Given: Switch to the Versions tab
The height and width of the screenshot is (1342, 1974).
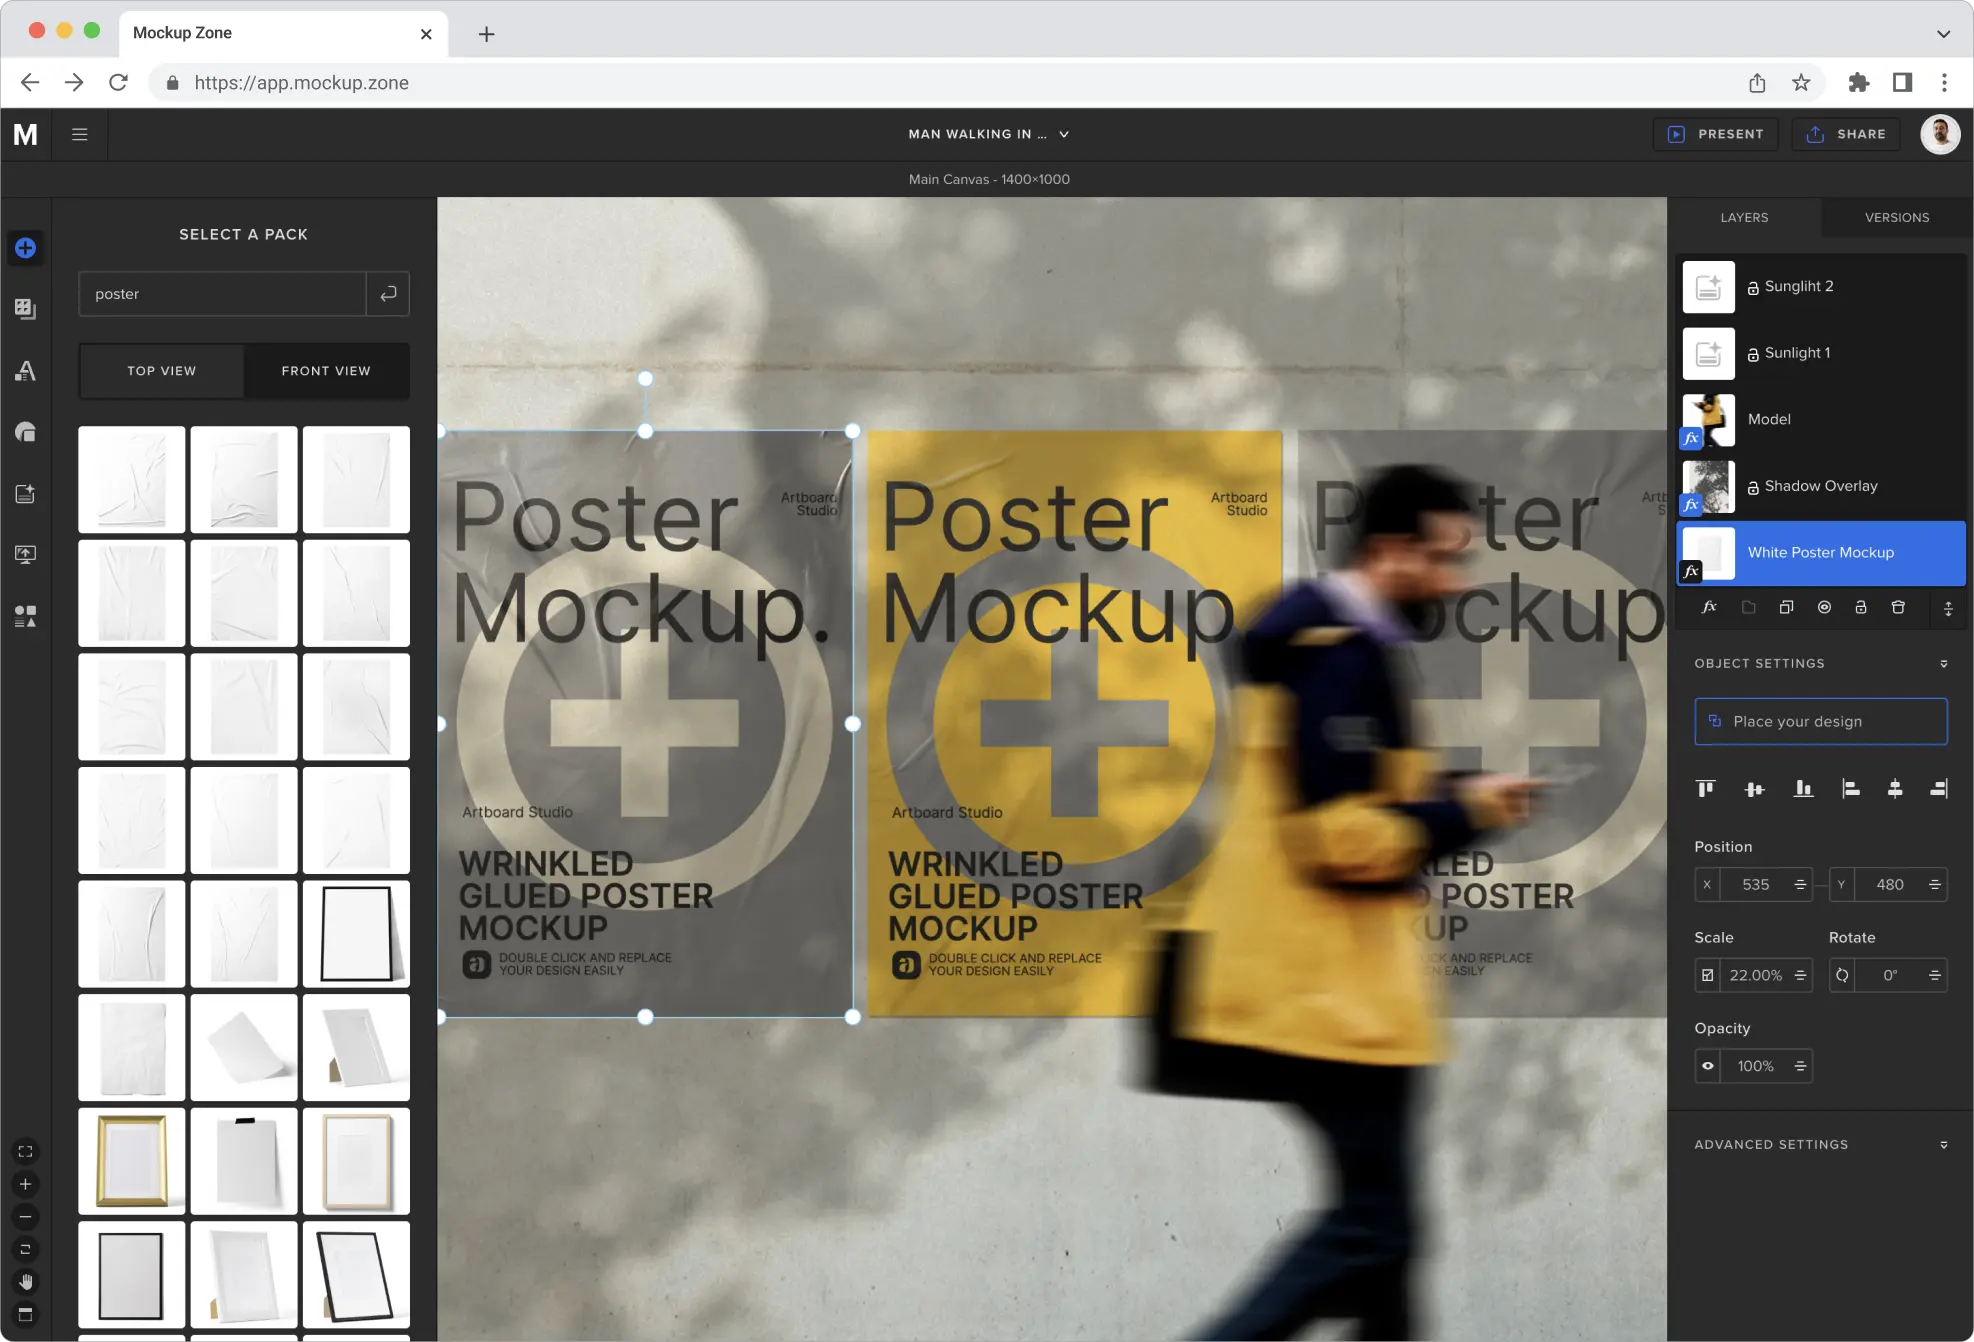Looking at the screenshot, I should pos(1896,217).
